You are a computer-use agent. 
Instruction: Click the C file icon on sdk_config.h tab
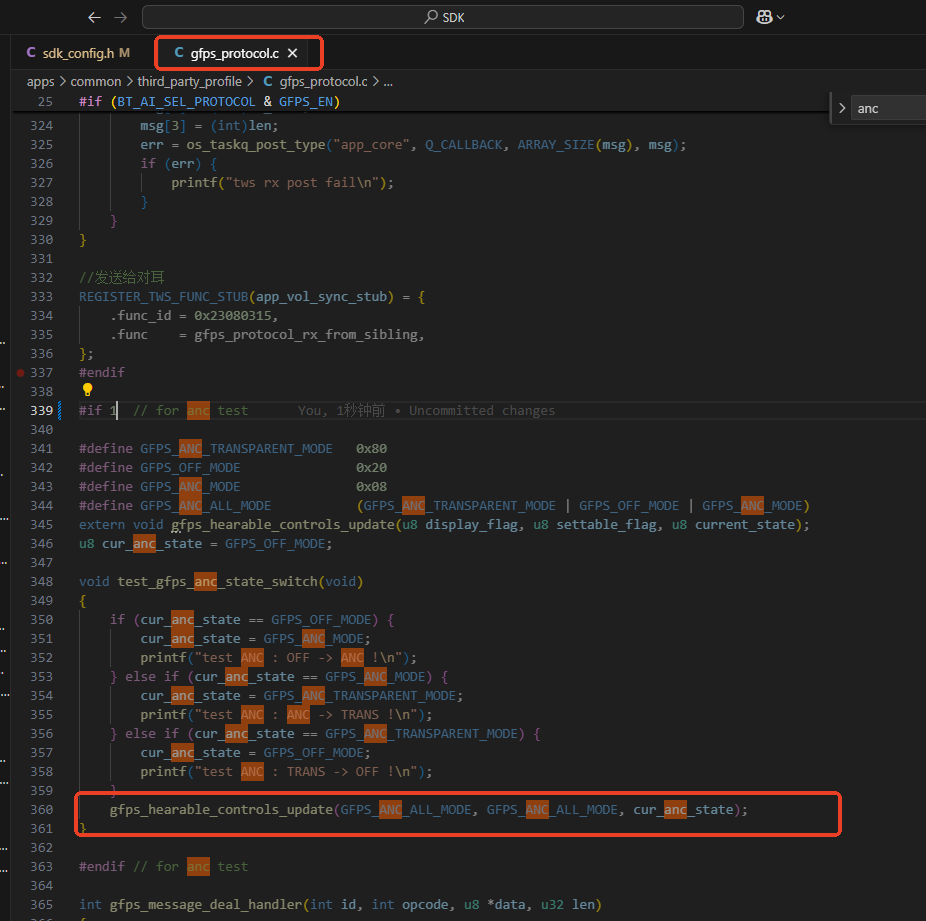pyautogui.click(x=31, y=53)
